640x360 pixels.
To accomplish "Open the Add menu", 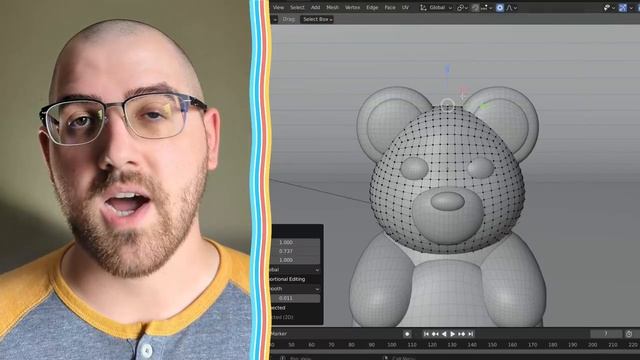I will click(316, 7).
